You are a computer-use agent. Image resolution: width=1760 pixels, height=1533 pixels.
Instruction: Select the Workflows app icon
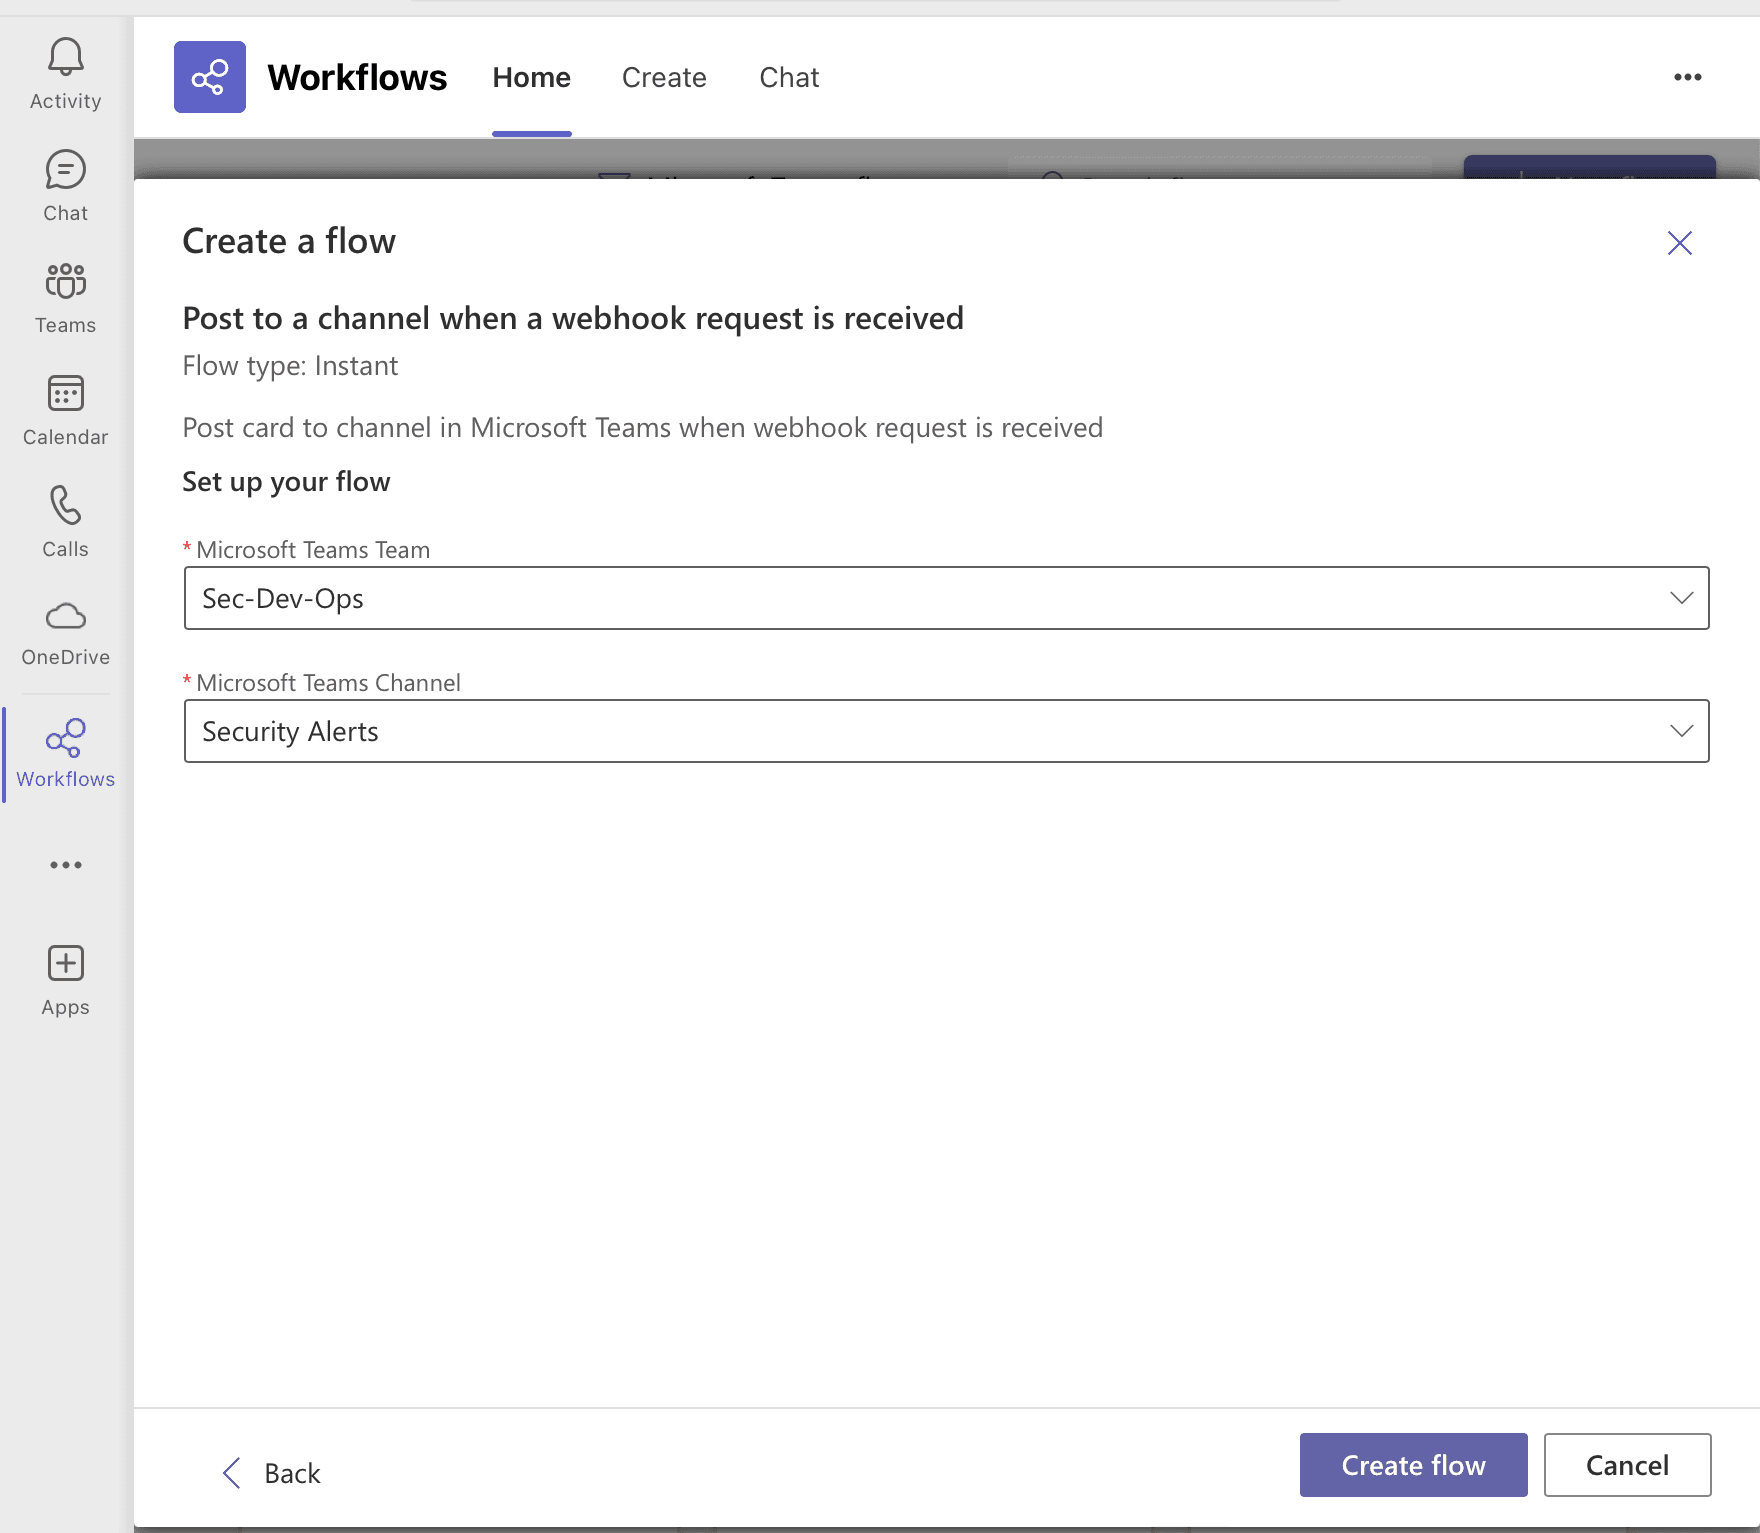coord(65,752)
